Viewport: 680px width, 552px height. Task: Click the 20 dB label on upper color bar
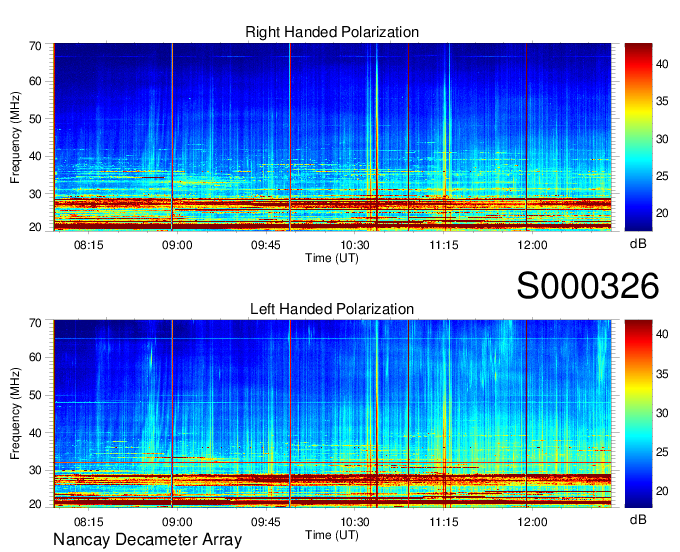click(662, 213)
